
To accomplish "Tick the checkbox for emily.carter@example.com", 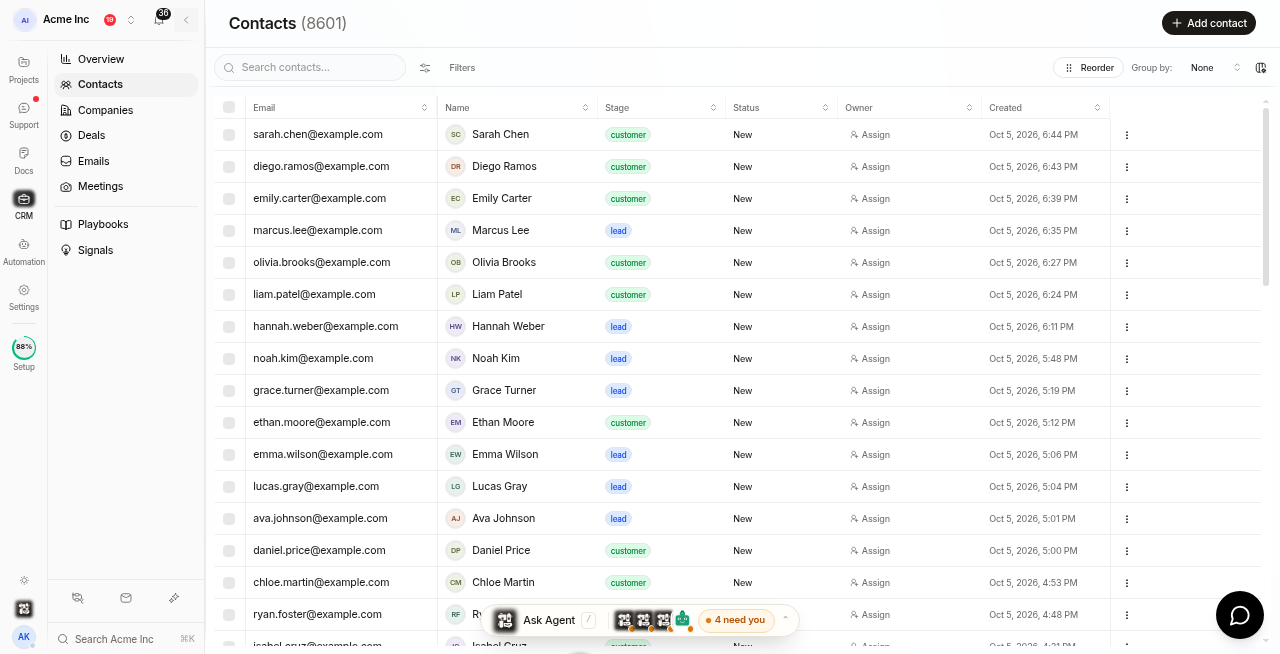I will pos(229,199).
